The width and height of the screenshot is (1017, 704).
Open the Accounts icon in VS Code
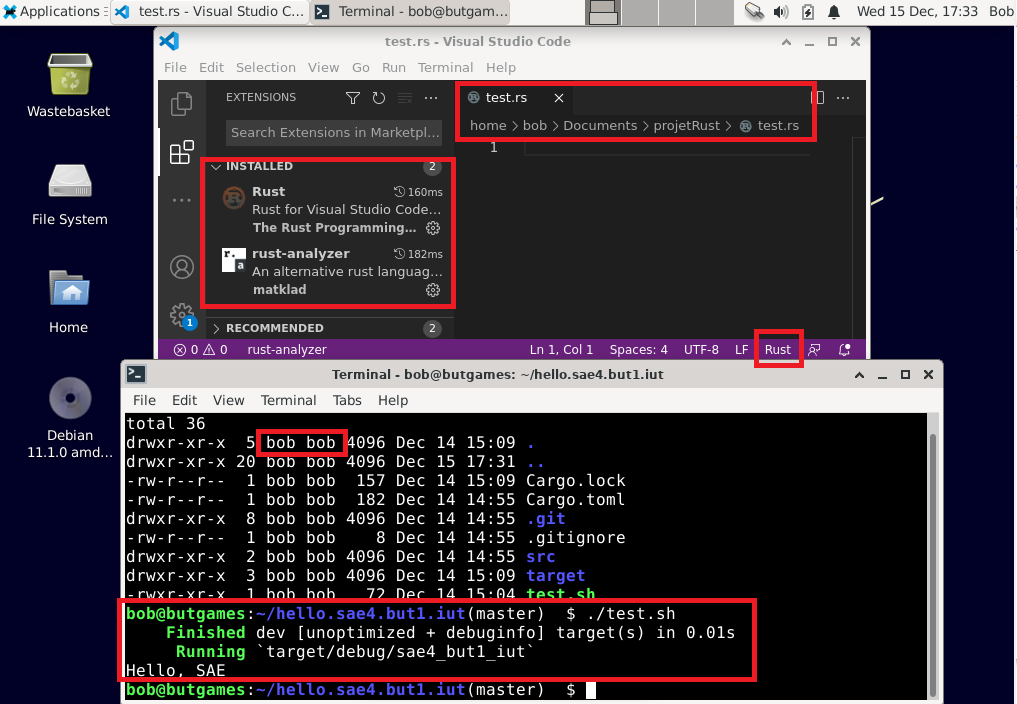coord(182,267)
